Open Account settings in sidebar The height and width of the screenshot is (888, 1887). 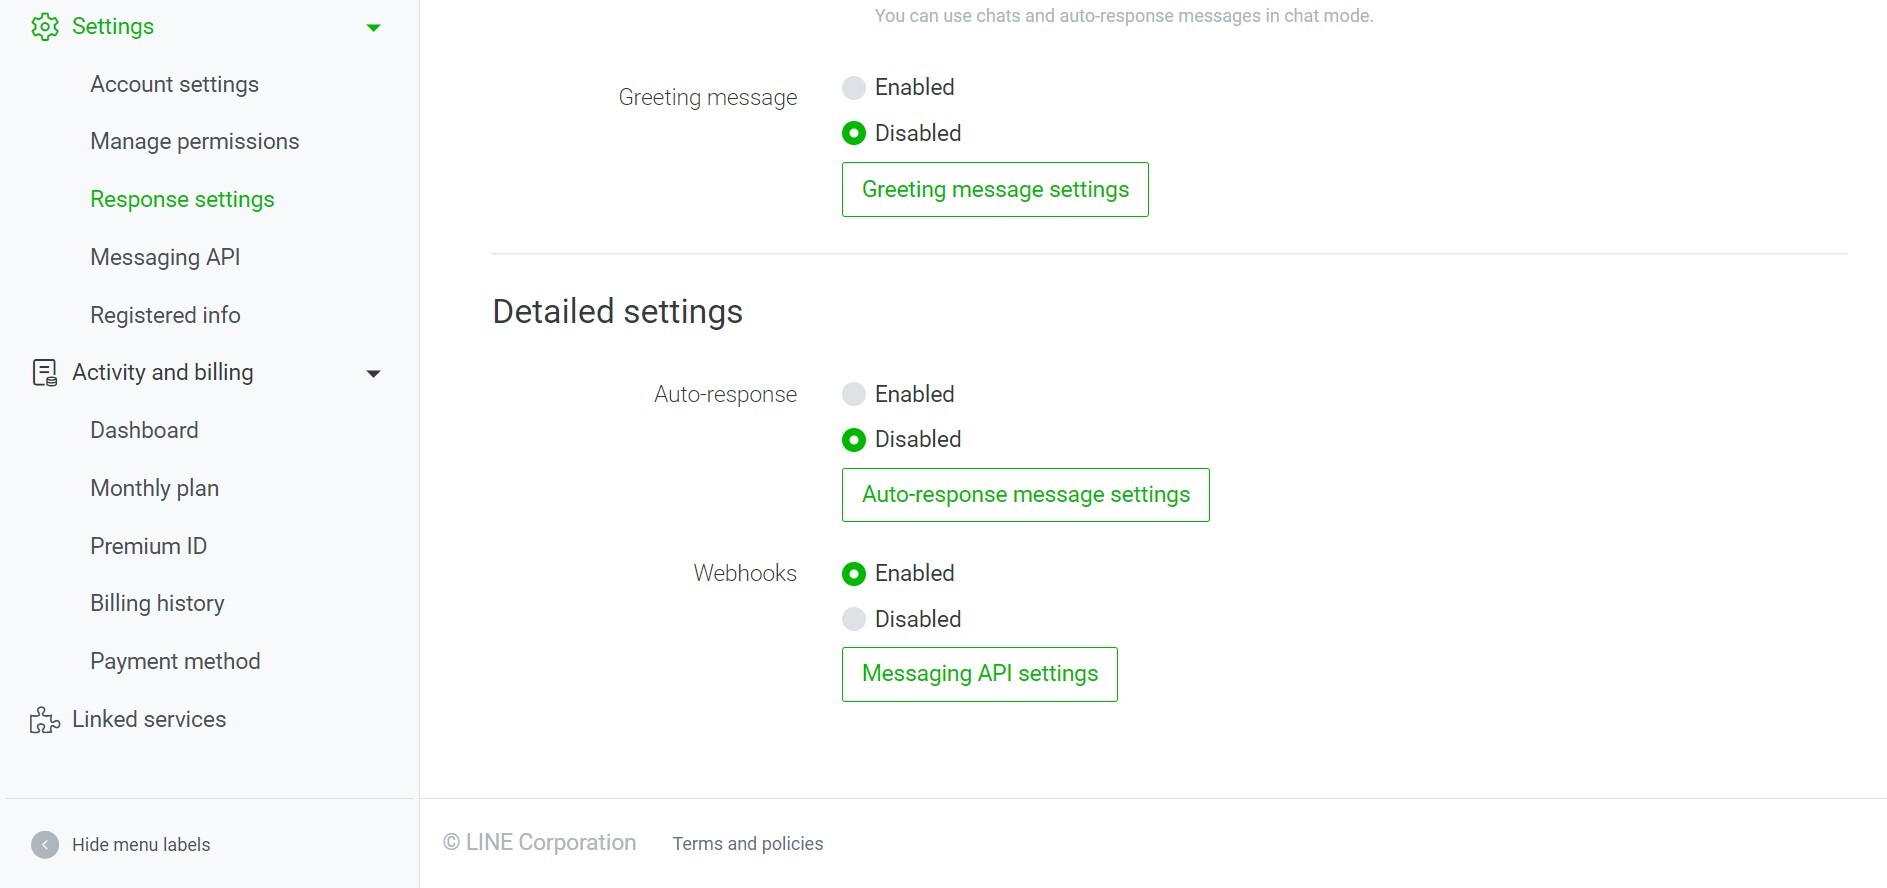(x=175, y=84)
